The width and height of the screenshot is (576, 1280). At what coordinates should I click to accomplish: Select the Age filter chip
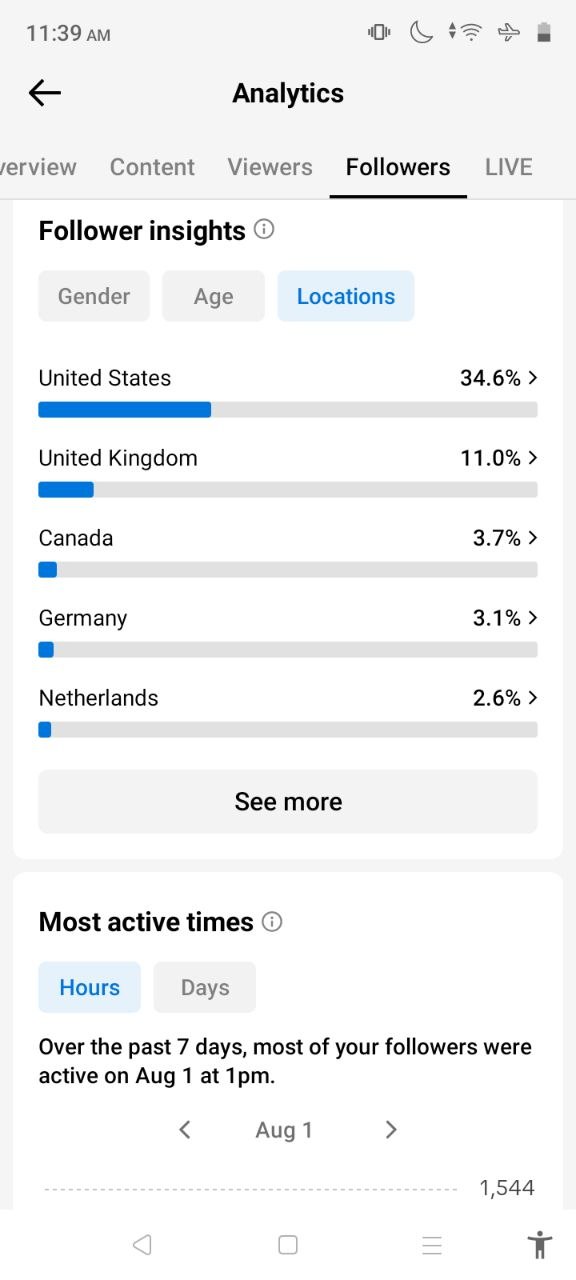[x=214, y=296]
